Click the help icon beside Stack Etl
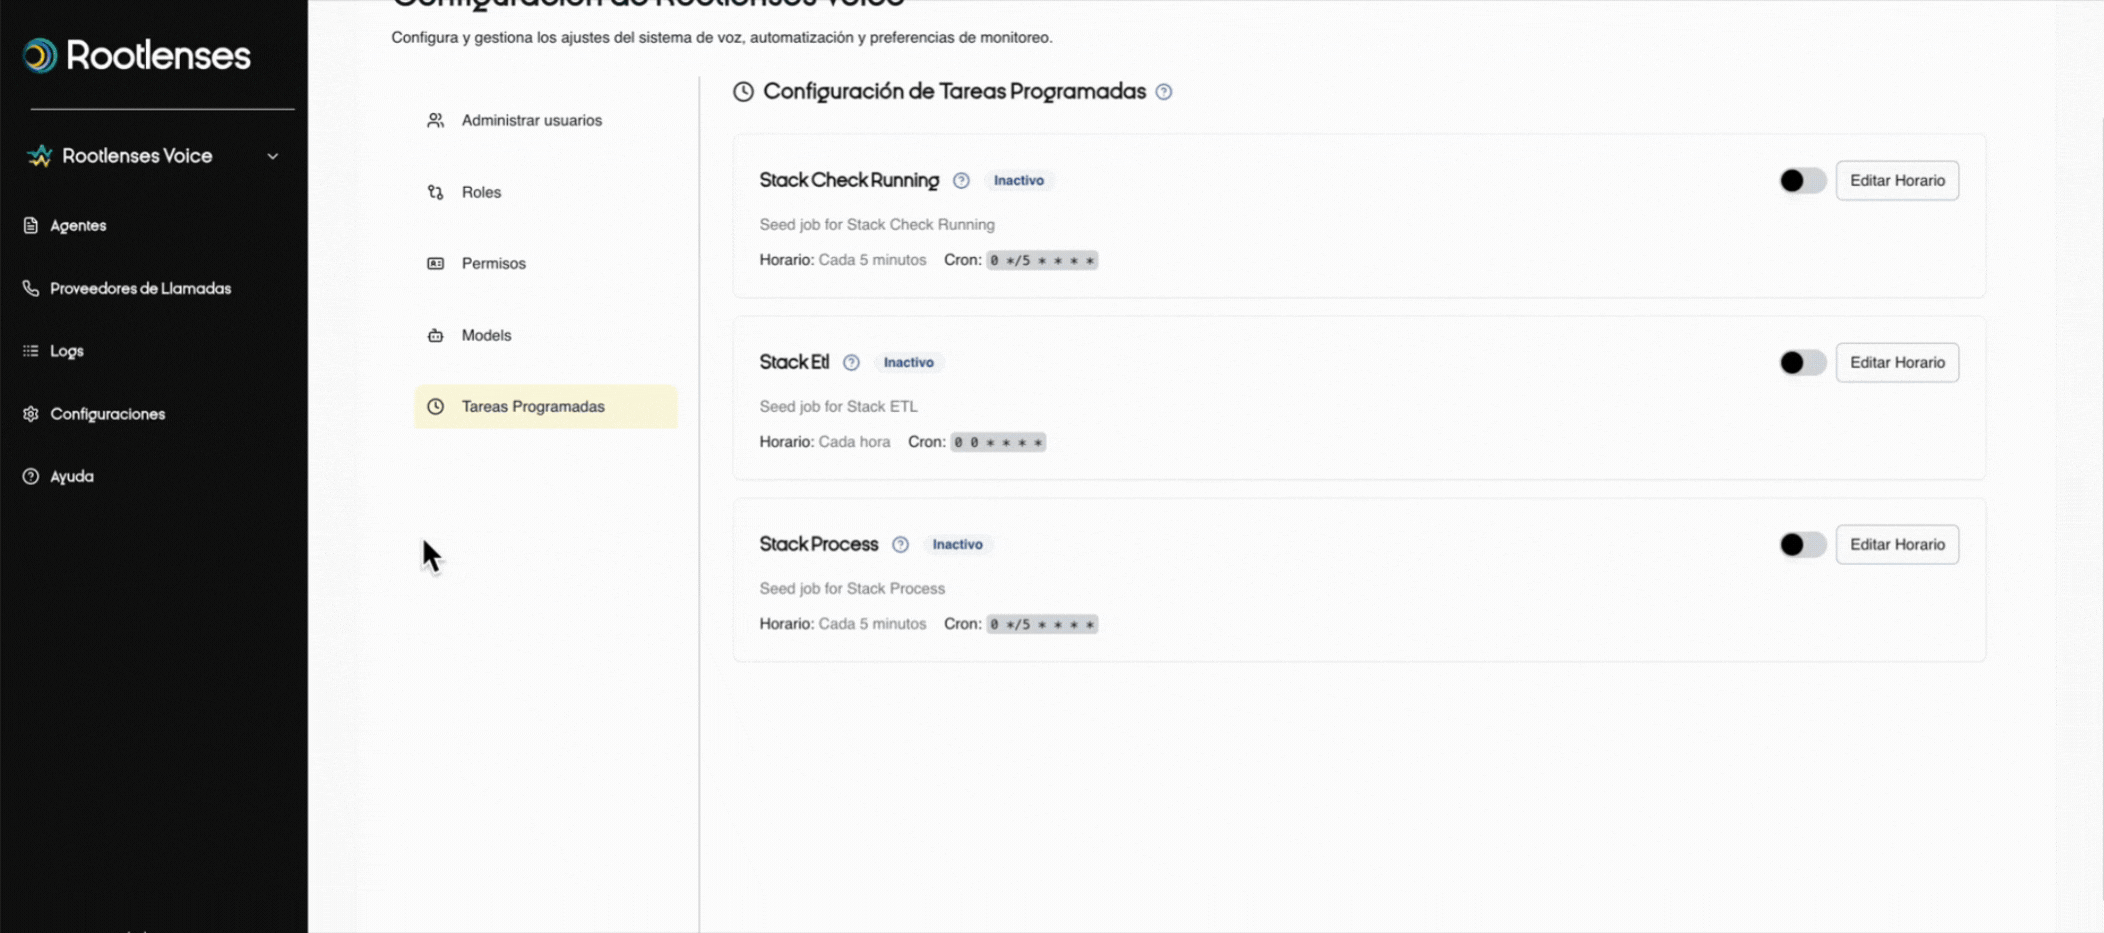 click(851, 363)
